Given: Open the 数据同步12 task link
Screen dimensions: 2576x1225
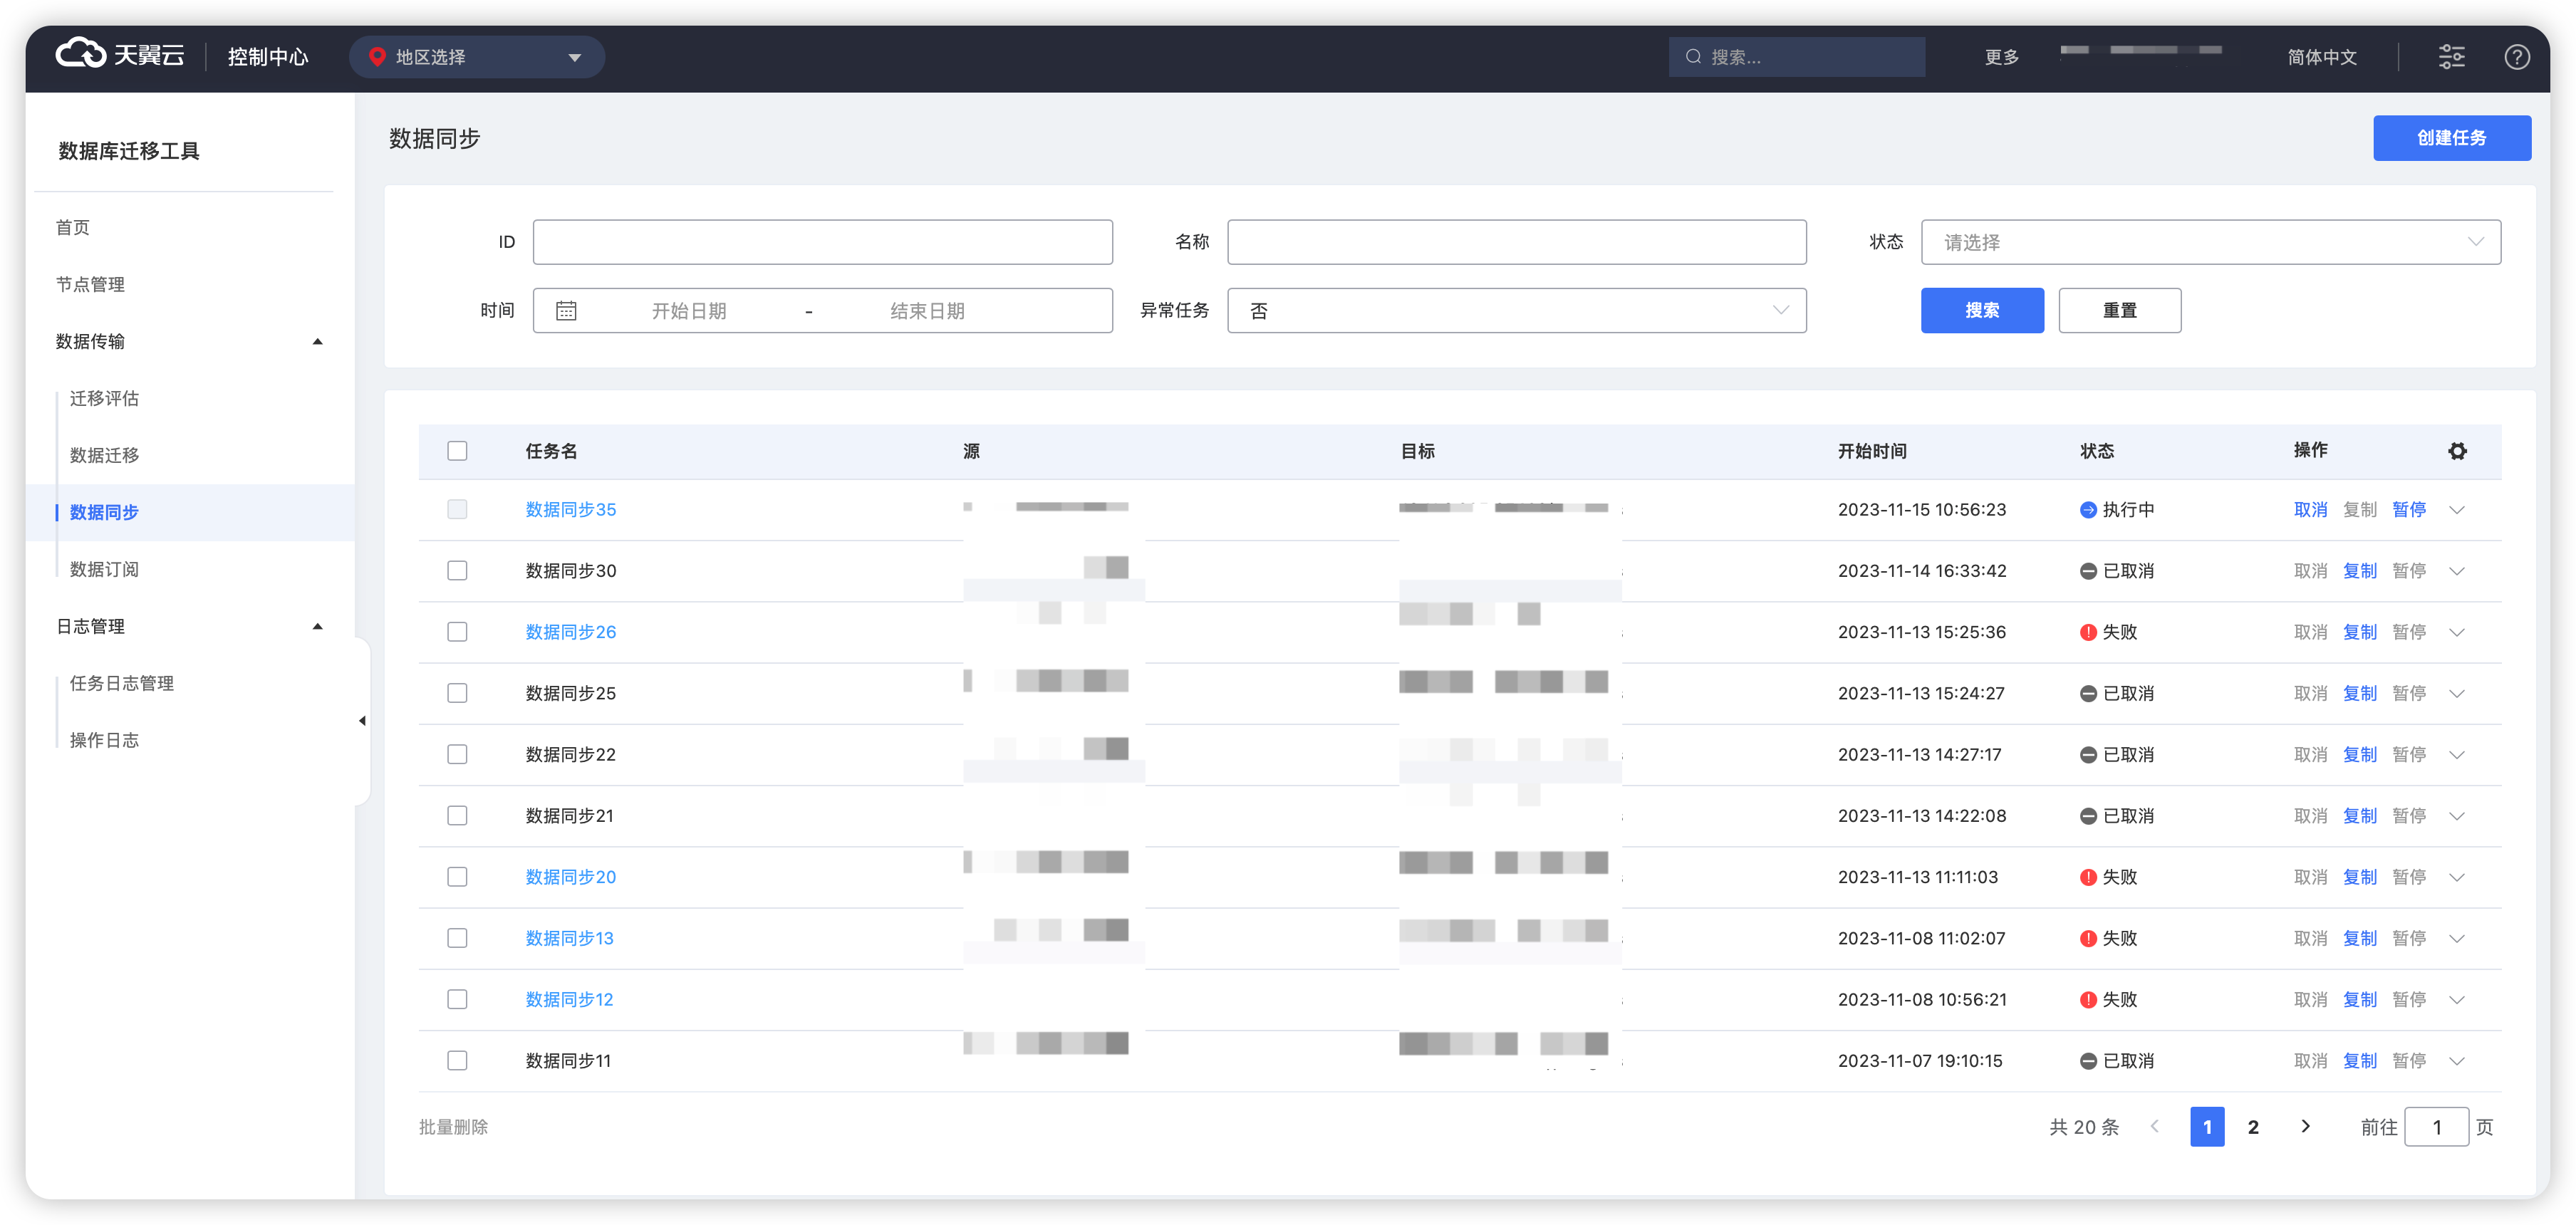Looking at the screenshot, I should [x=569, y=1000].
